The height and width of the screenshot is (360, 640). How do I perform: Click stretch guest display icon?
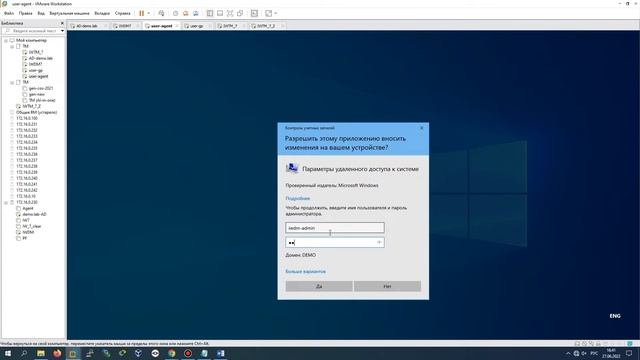point(269,13)
